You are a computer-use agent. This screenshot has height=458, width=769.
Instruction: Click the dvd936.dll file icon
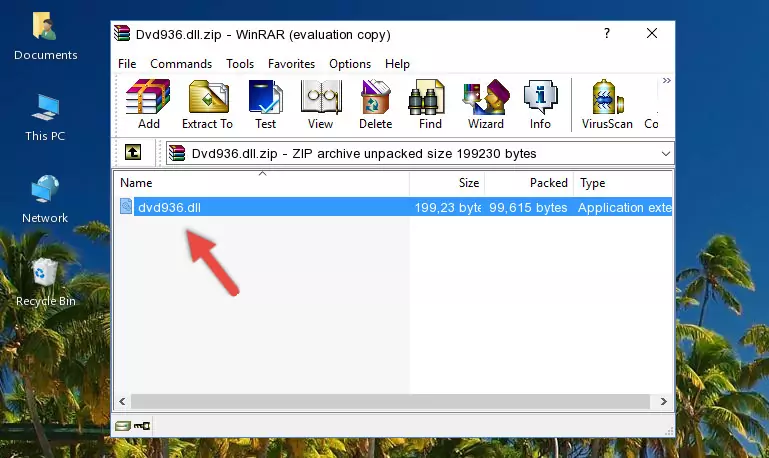tap(126, 206)
